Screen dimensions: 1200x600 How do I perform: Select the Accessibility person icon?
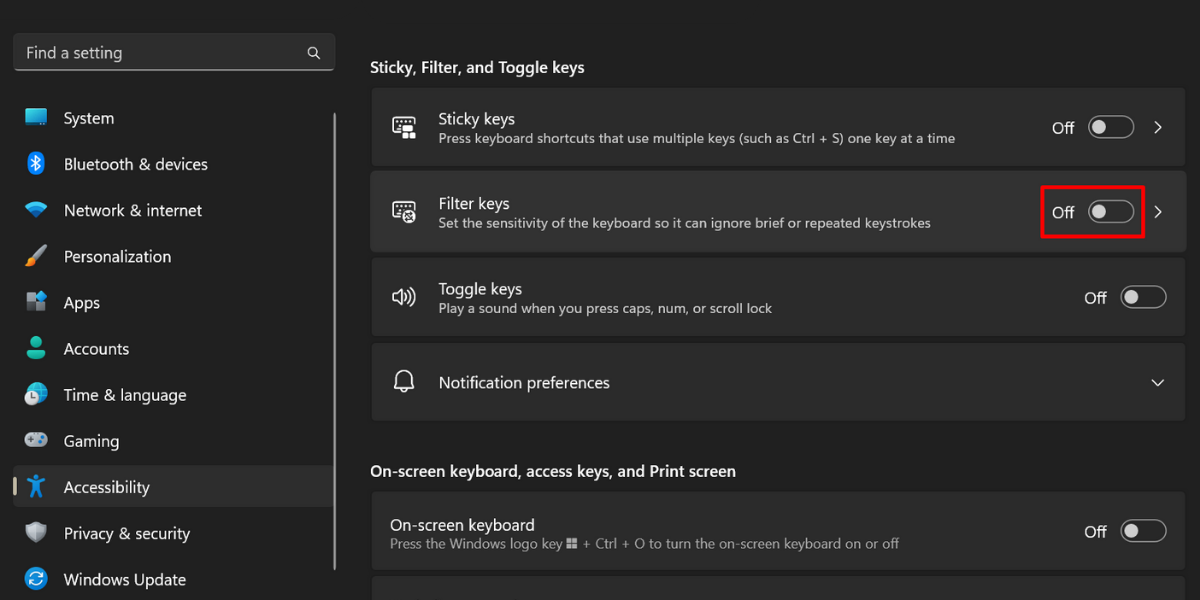pyautogui.click(x=34, y=487)
